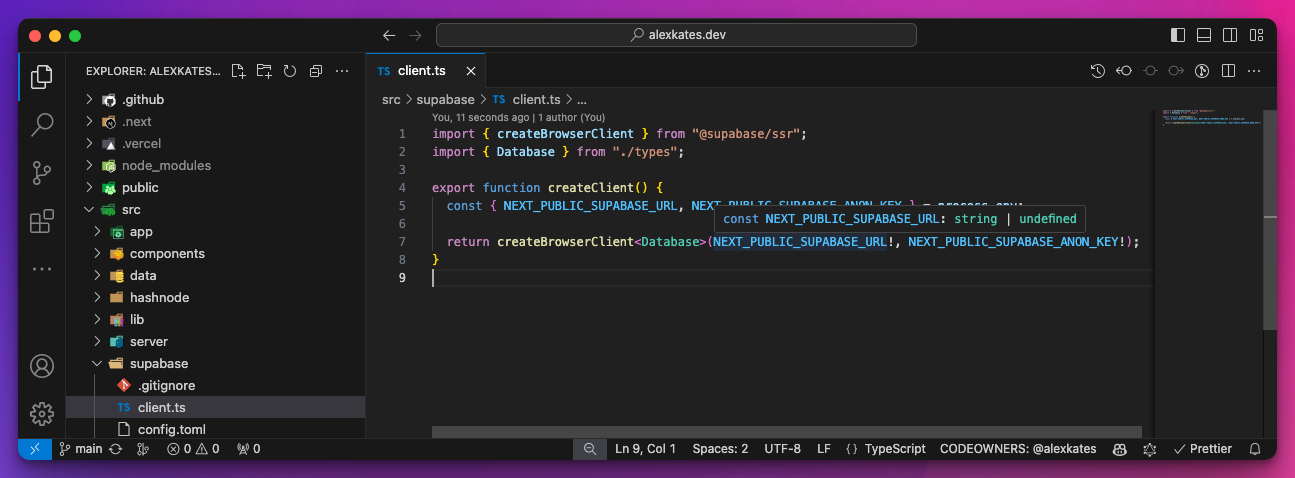Collapse the supabase folder
Image resolution: width=1295 pixels, height=478 pixels.
[215, 364]
